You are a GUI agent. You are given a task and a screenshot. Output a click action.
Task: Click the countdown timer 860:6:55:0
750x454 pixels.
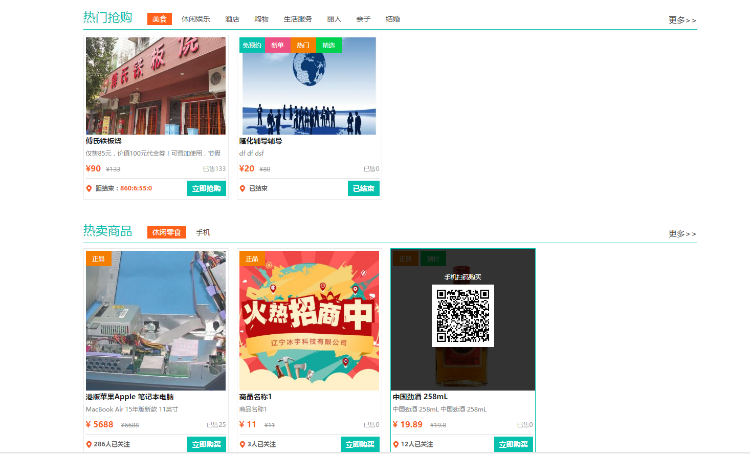tap(136, 188)
